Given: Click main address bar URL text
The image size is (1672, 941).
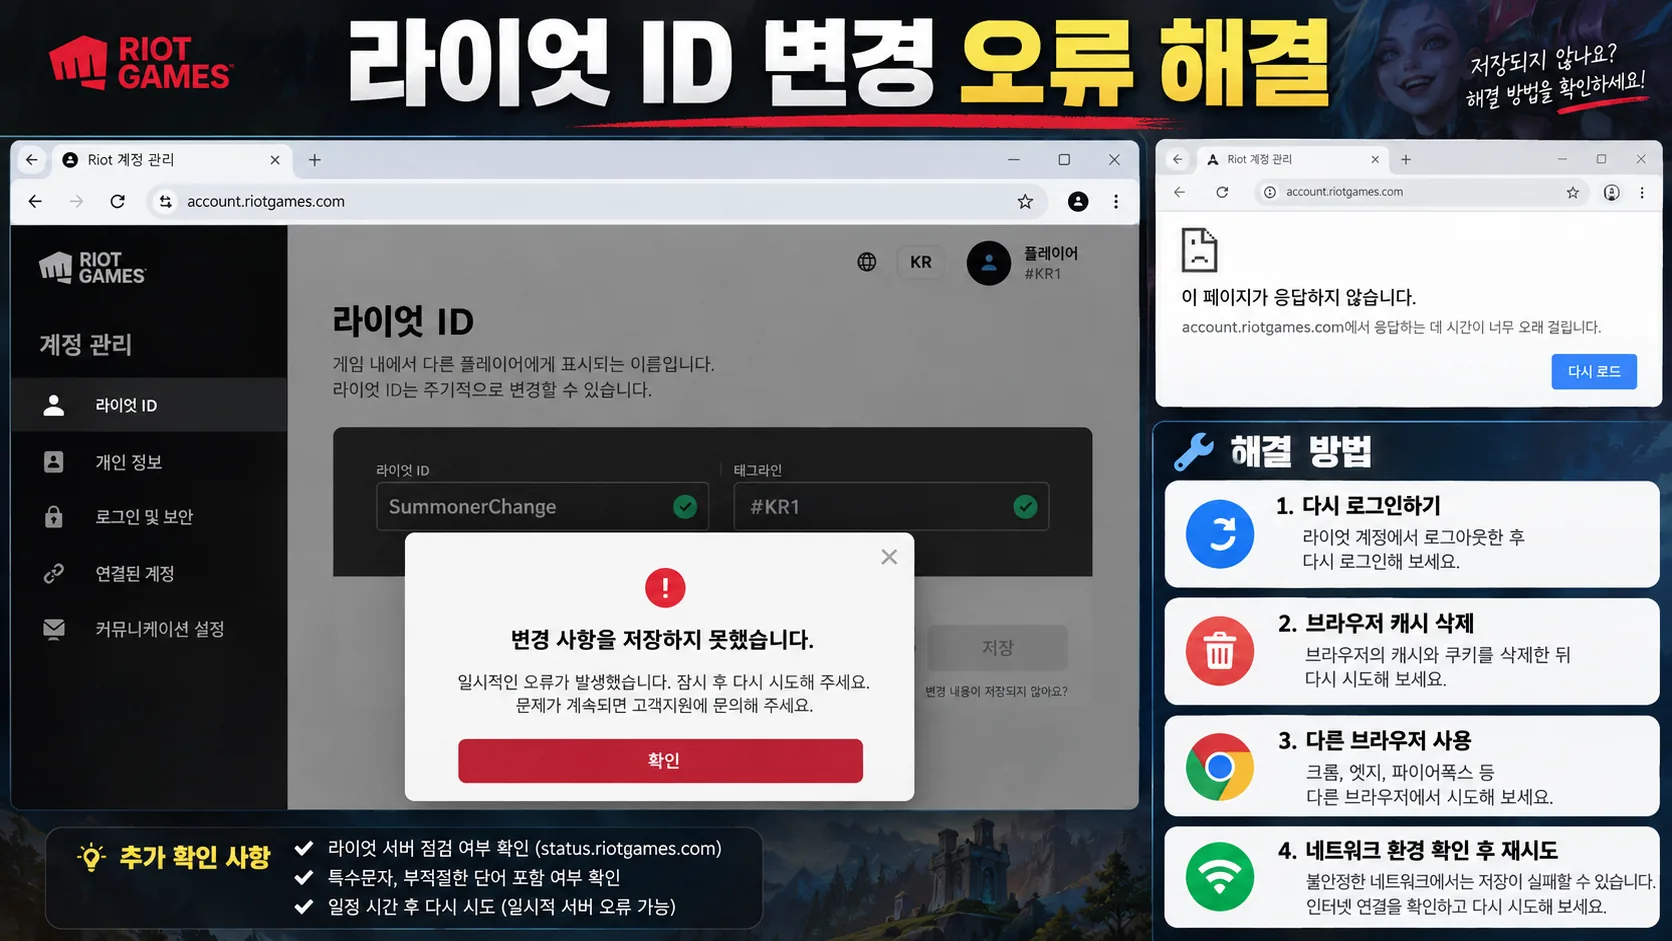Looking at the screenshot, I should 266,201.
